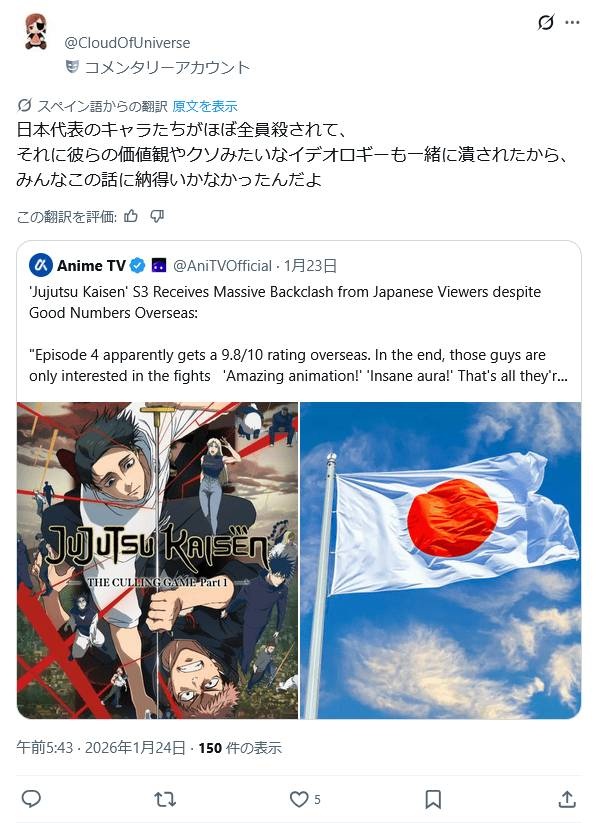The width and height of the screenshot is (598, 823).
Task: Click the affiliate badge next to Anime TV
Action: pos(159,266)
